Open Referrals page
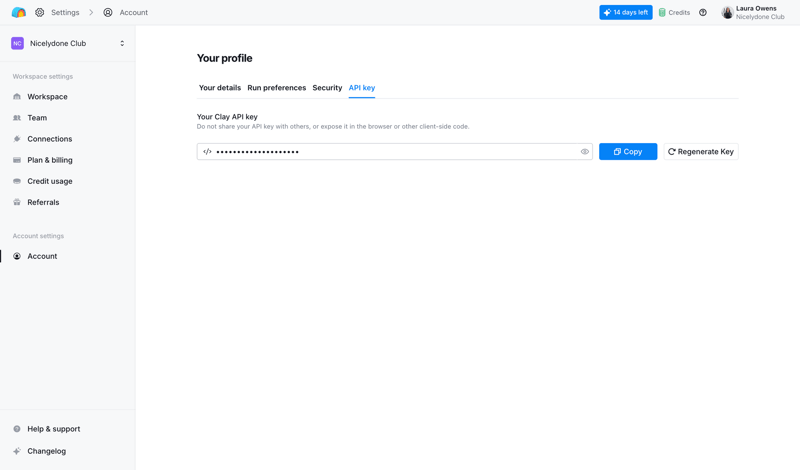This screenshot has width=800, height=470. click(x=43, y=202)
